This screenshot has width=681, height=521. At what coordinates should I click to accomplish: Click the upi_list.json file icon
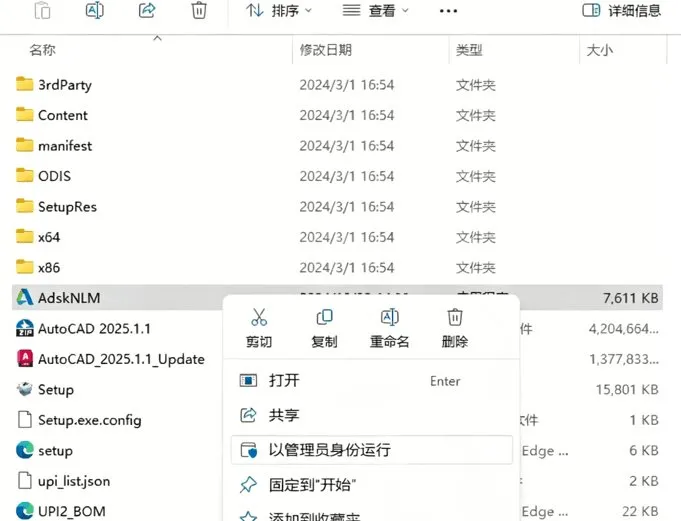pyautogui.click(x=25, y=481)
